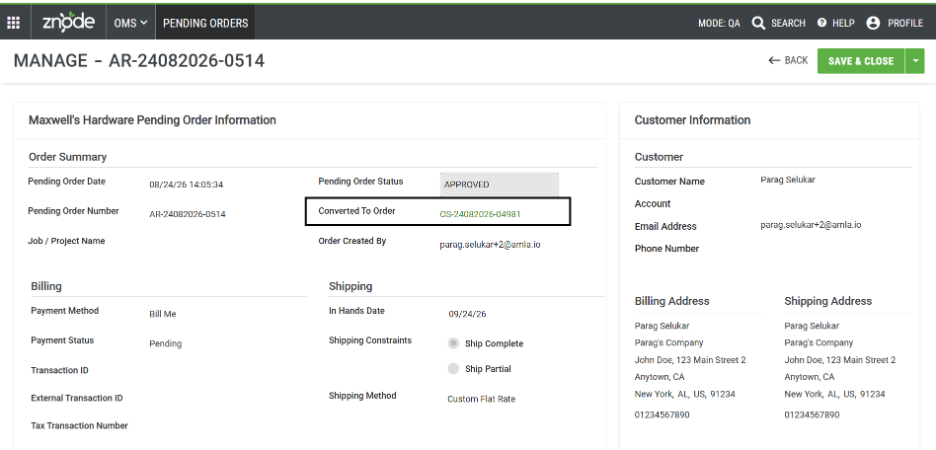The height and width of the screenshot is (450, 936).
Task: Open converted order OS-24082026-04981 link
Action: coord(481,214)
